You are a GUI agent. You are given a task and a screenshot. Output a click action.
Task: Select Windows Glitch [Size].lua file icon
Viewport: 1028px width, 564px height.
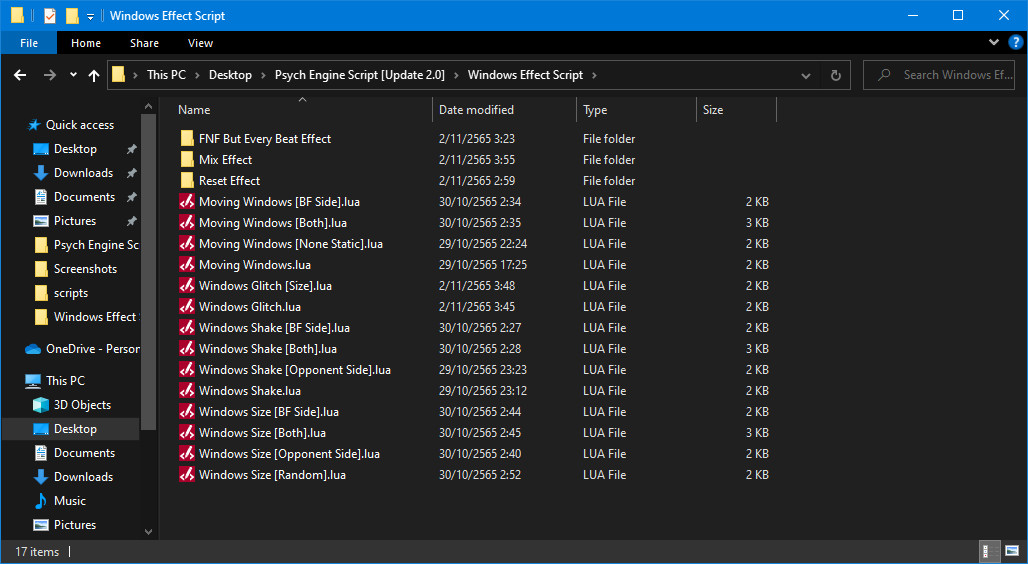[187, 285]
